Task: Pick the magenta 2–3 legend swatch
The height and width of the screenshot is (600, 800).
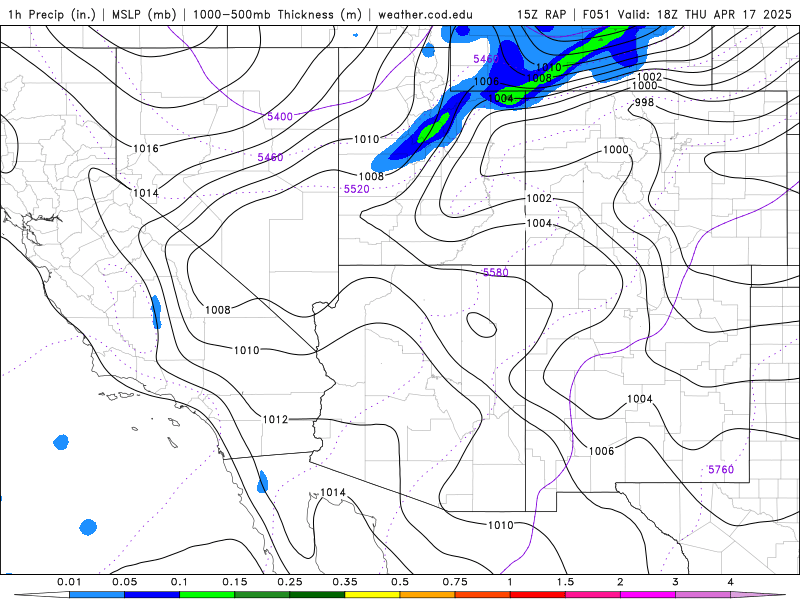Action: [648, 595]
